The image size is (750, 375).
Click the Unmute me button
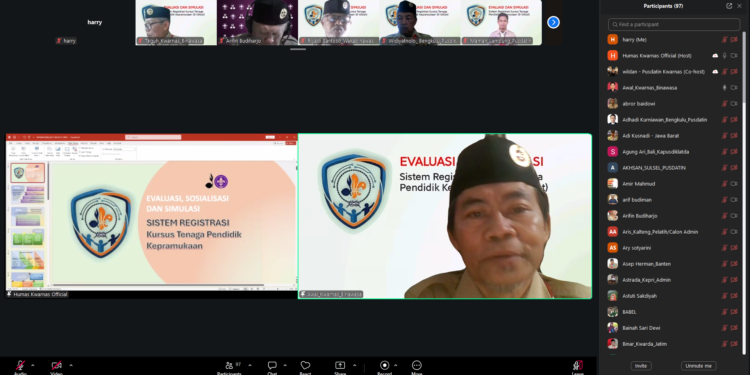(698, 366)
